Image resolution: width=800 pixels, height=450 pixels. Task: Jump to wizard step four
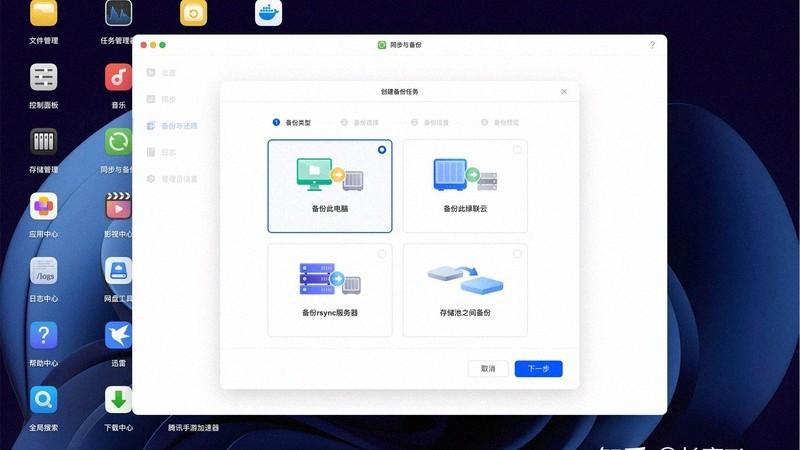click(x=500, y=122)
